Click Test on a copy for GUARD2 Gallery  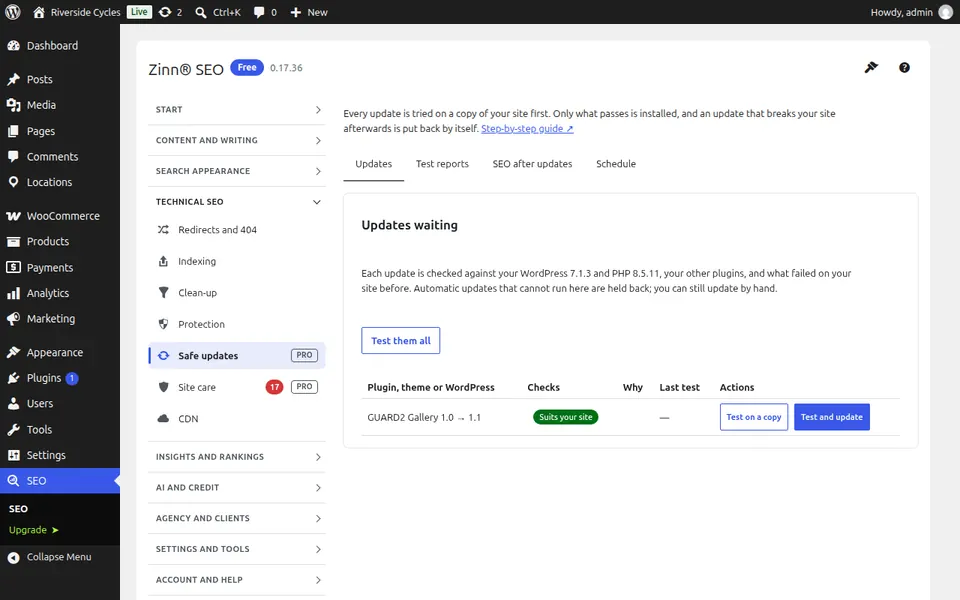[754, 417]
